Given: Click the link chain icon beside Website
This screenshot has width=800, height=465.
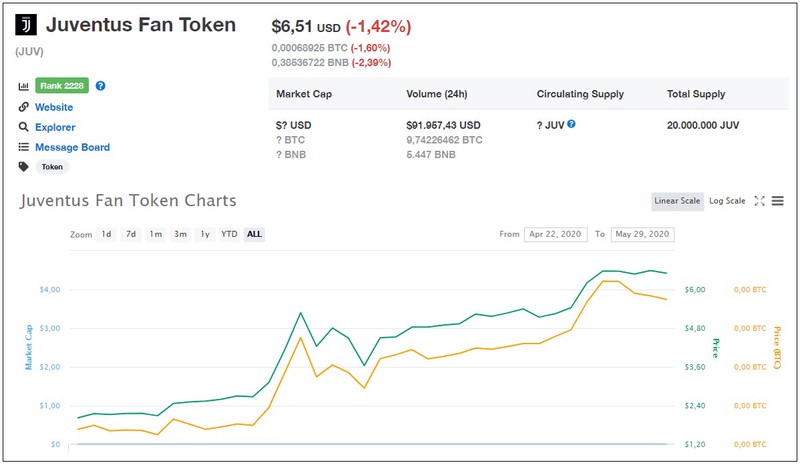Looking at the screenshot, I should click(x=23, y=107).
